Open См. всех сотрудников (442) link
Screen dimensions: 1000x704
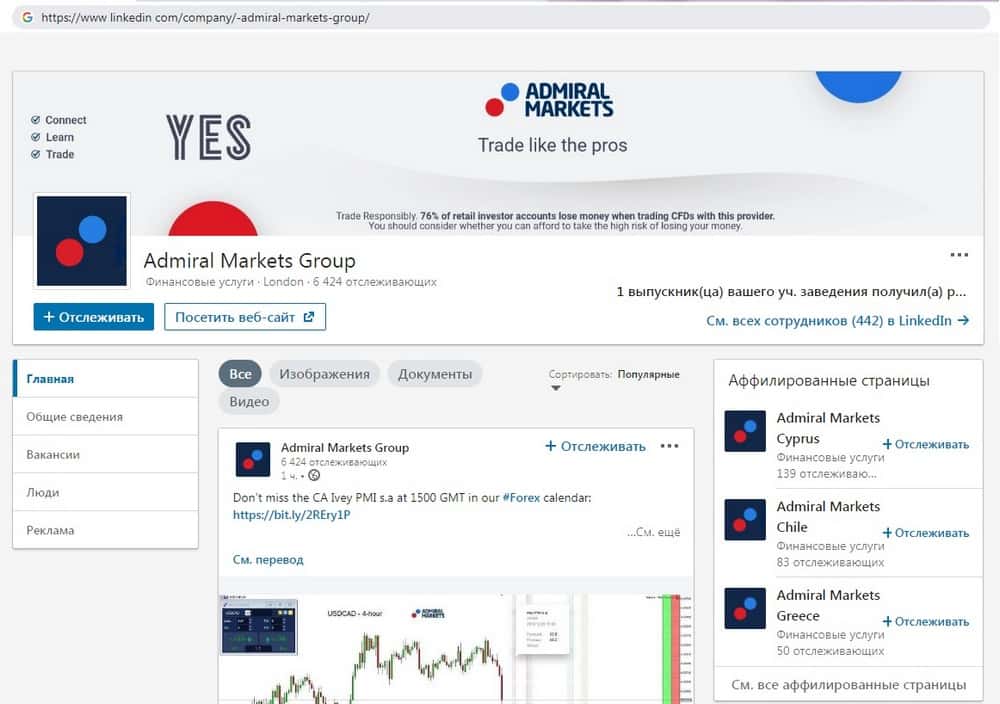(x=837, y=321)
